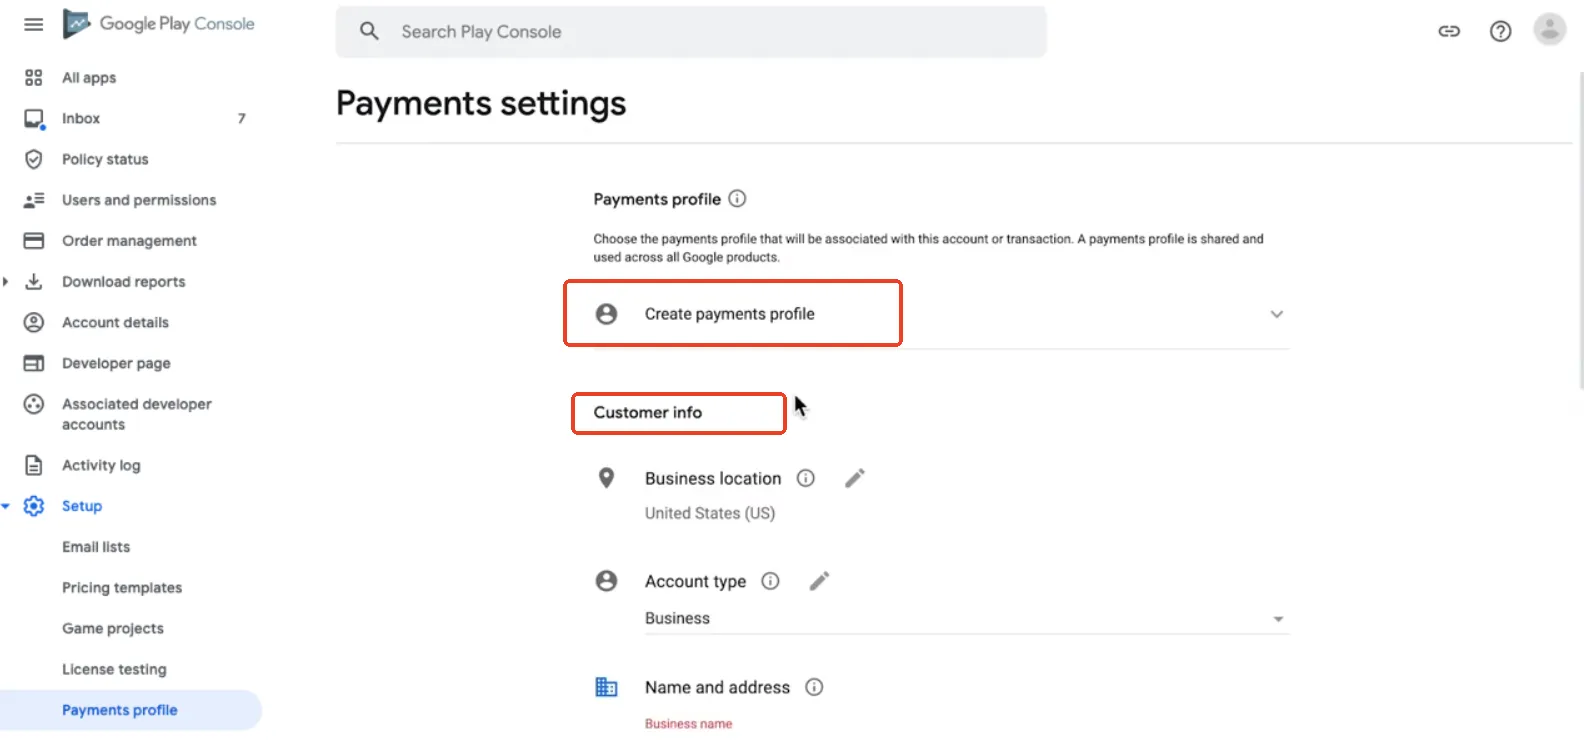Click the copy link icon in header
Screen dimensions: 1584x741
[x=1449, y=31]
